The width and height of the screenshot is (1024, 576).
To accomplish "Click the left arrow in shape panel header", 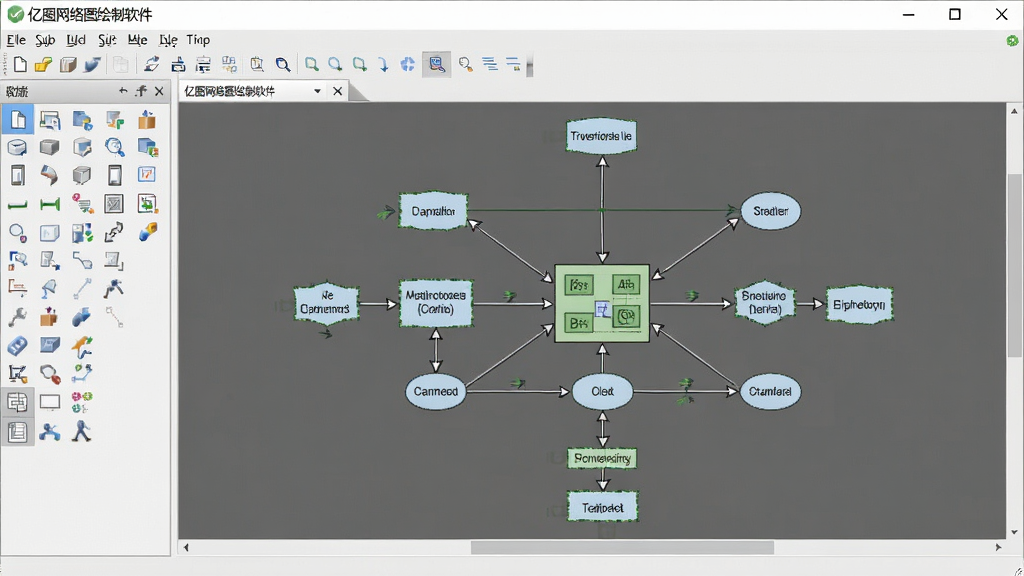I will tap(123, 91).
